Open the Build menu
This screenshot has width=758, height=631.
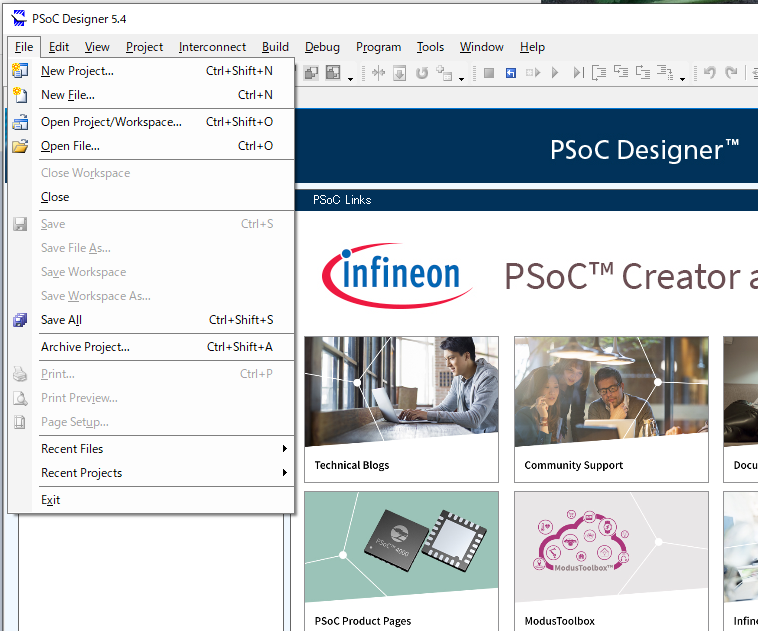pyautogui.click(x=276, y=47)
